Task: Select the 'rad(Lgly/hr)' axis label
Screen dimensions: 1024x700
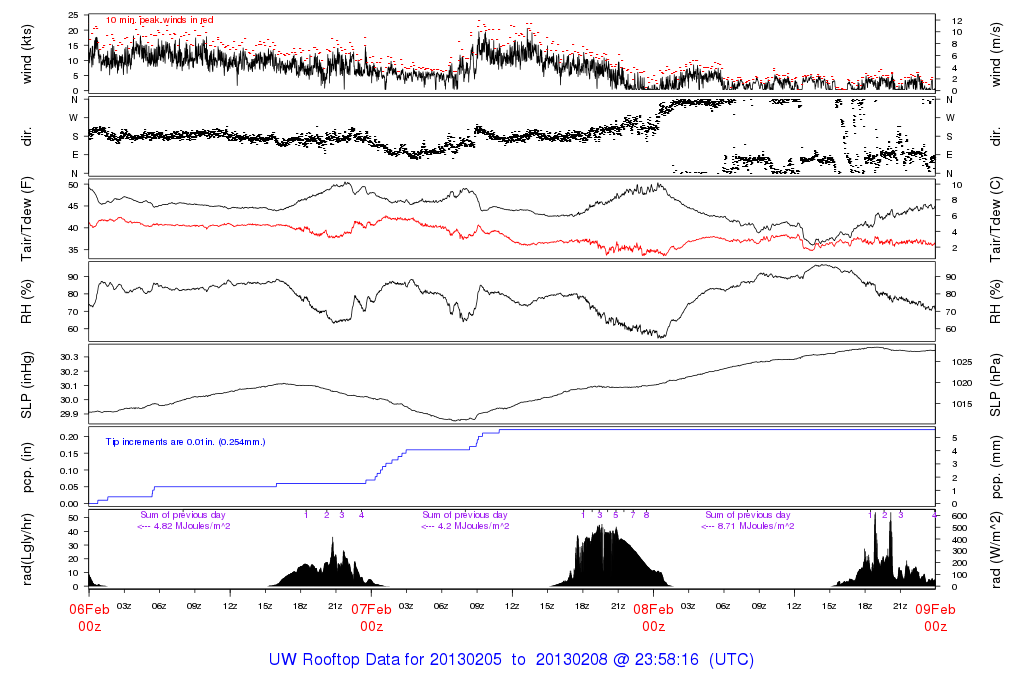Action: coord(27,550)
